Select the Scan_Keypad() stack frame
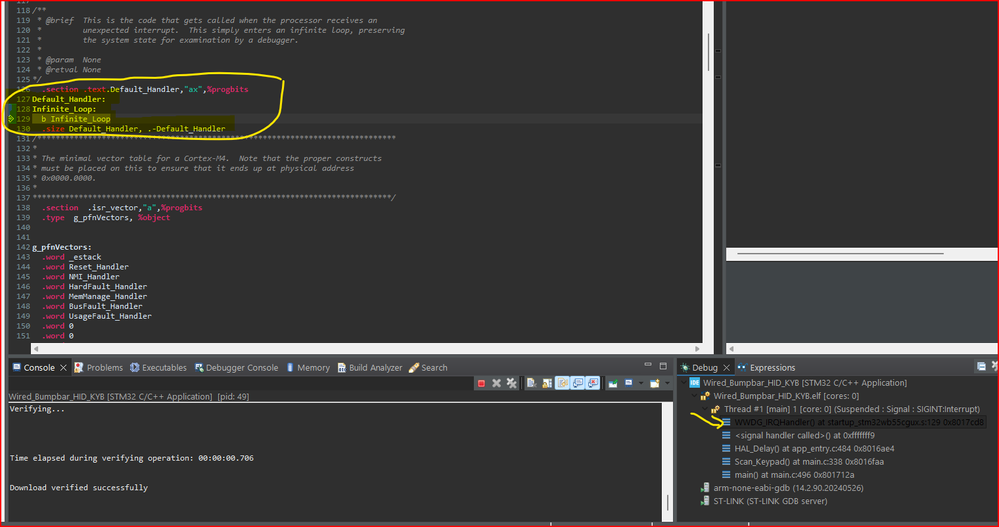The height and width of the screenshot is (527, 999). tap(803, 461)
